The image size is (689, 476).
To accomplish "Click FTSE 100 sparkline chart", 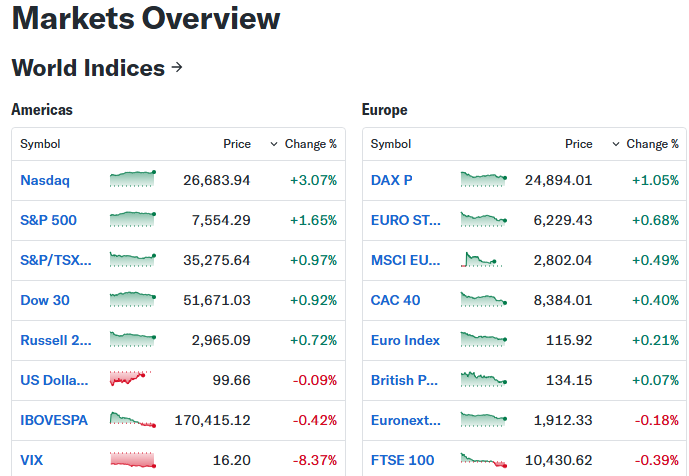I will click(483, 460).
